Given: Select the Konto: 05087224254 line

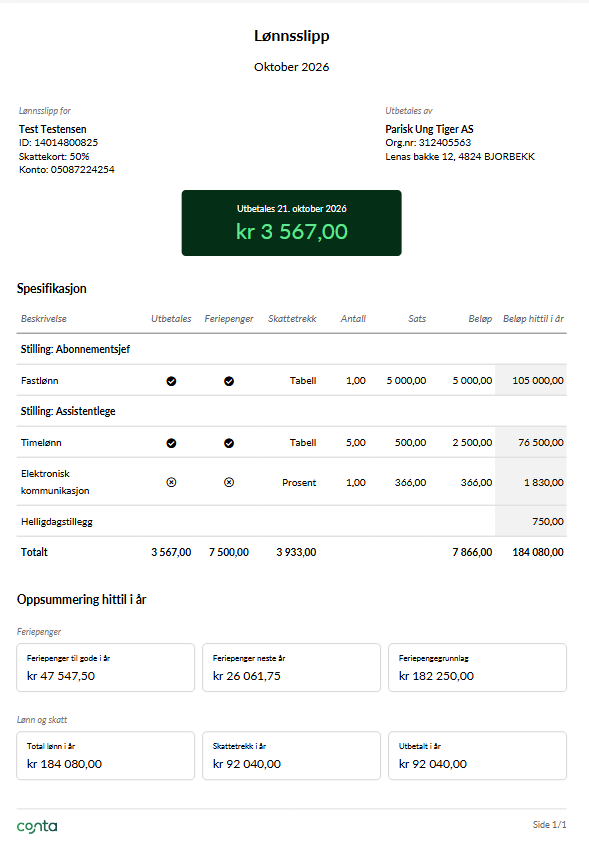Looking at the screenshot, I should [67, 169].
